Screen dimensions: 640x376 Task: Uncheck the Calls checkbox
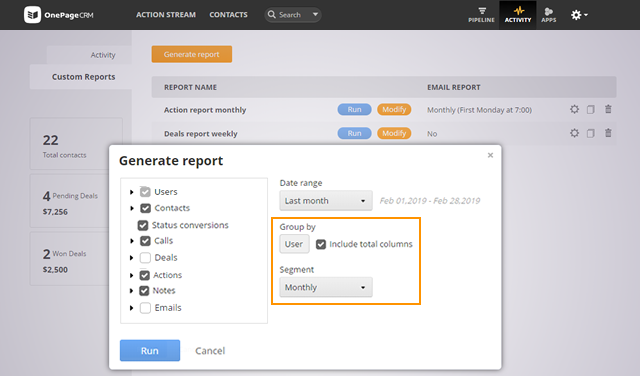point(145,241)
